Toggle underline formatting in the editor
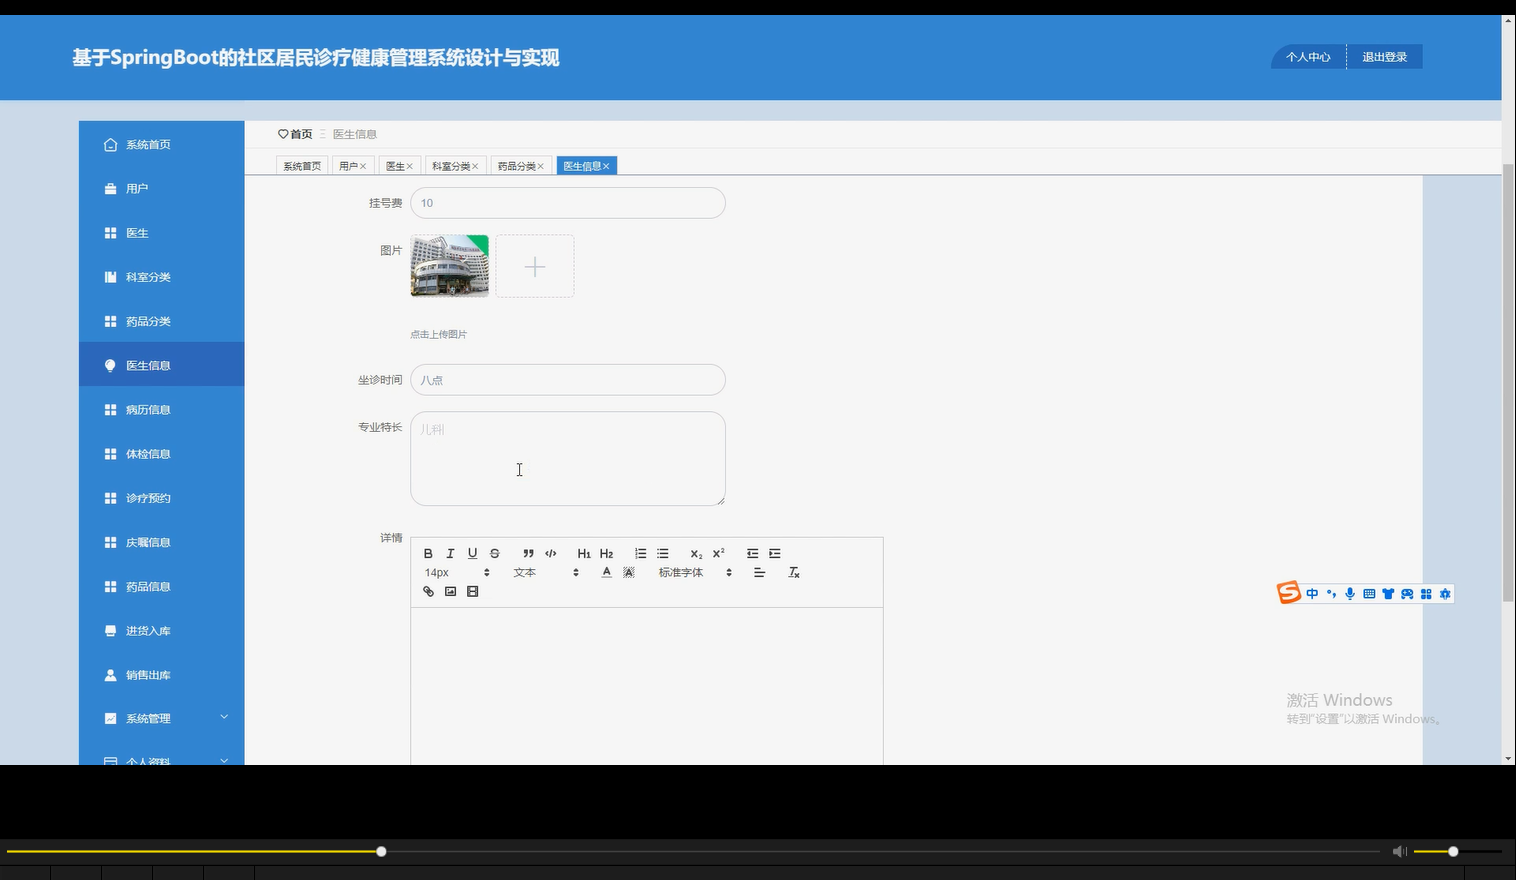1516x880 pixels. 472,553
